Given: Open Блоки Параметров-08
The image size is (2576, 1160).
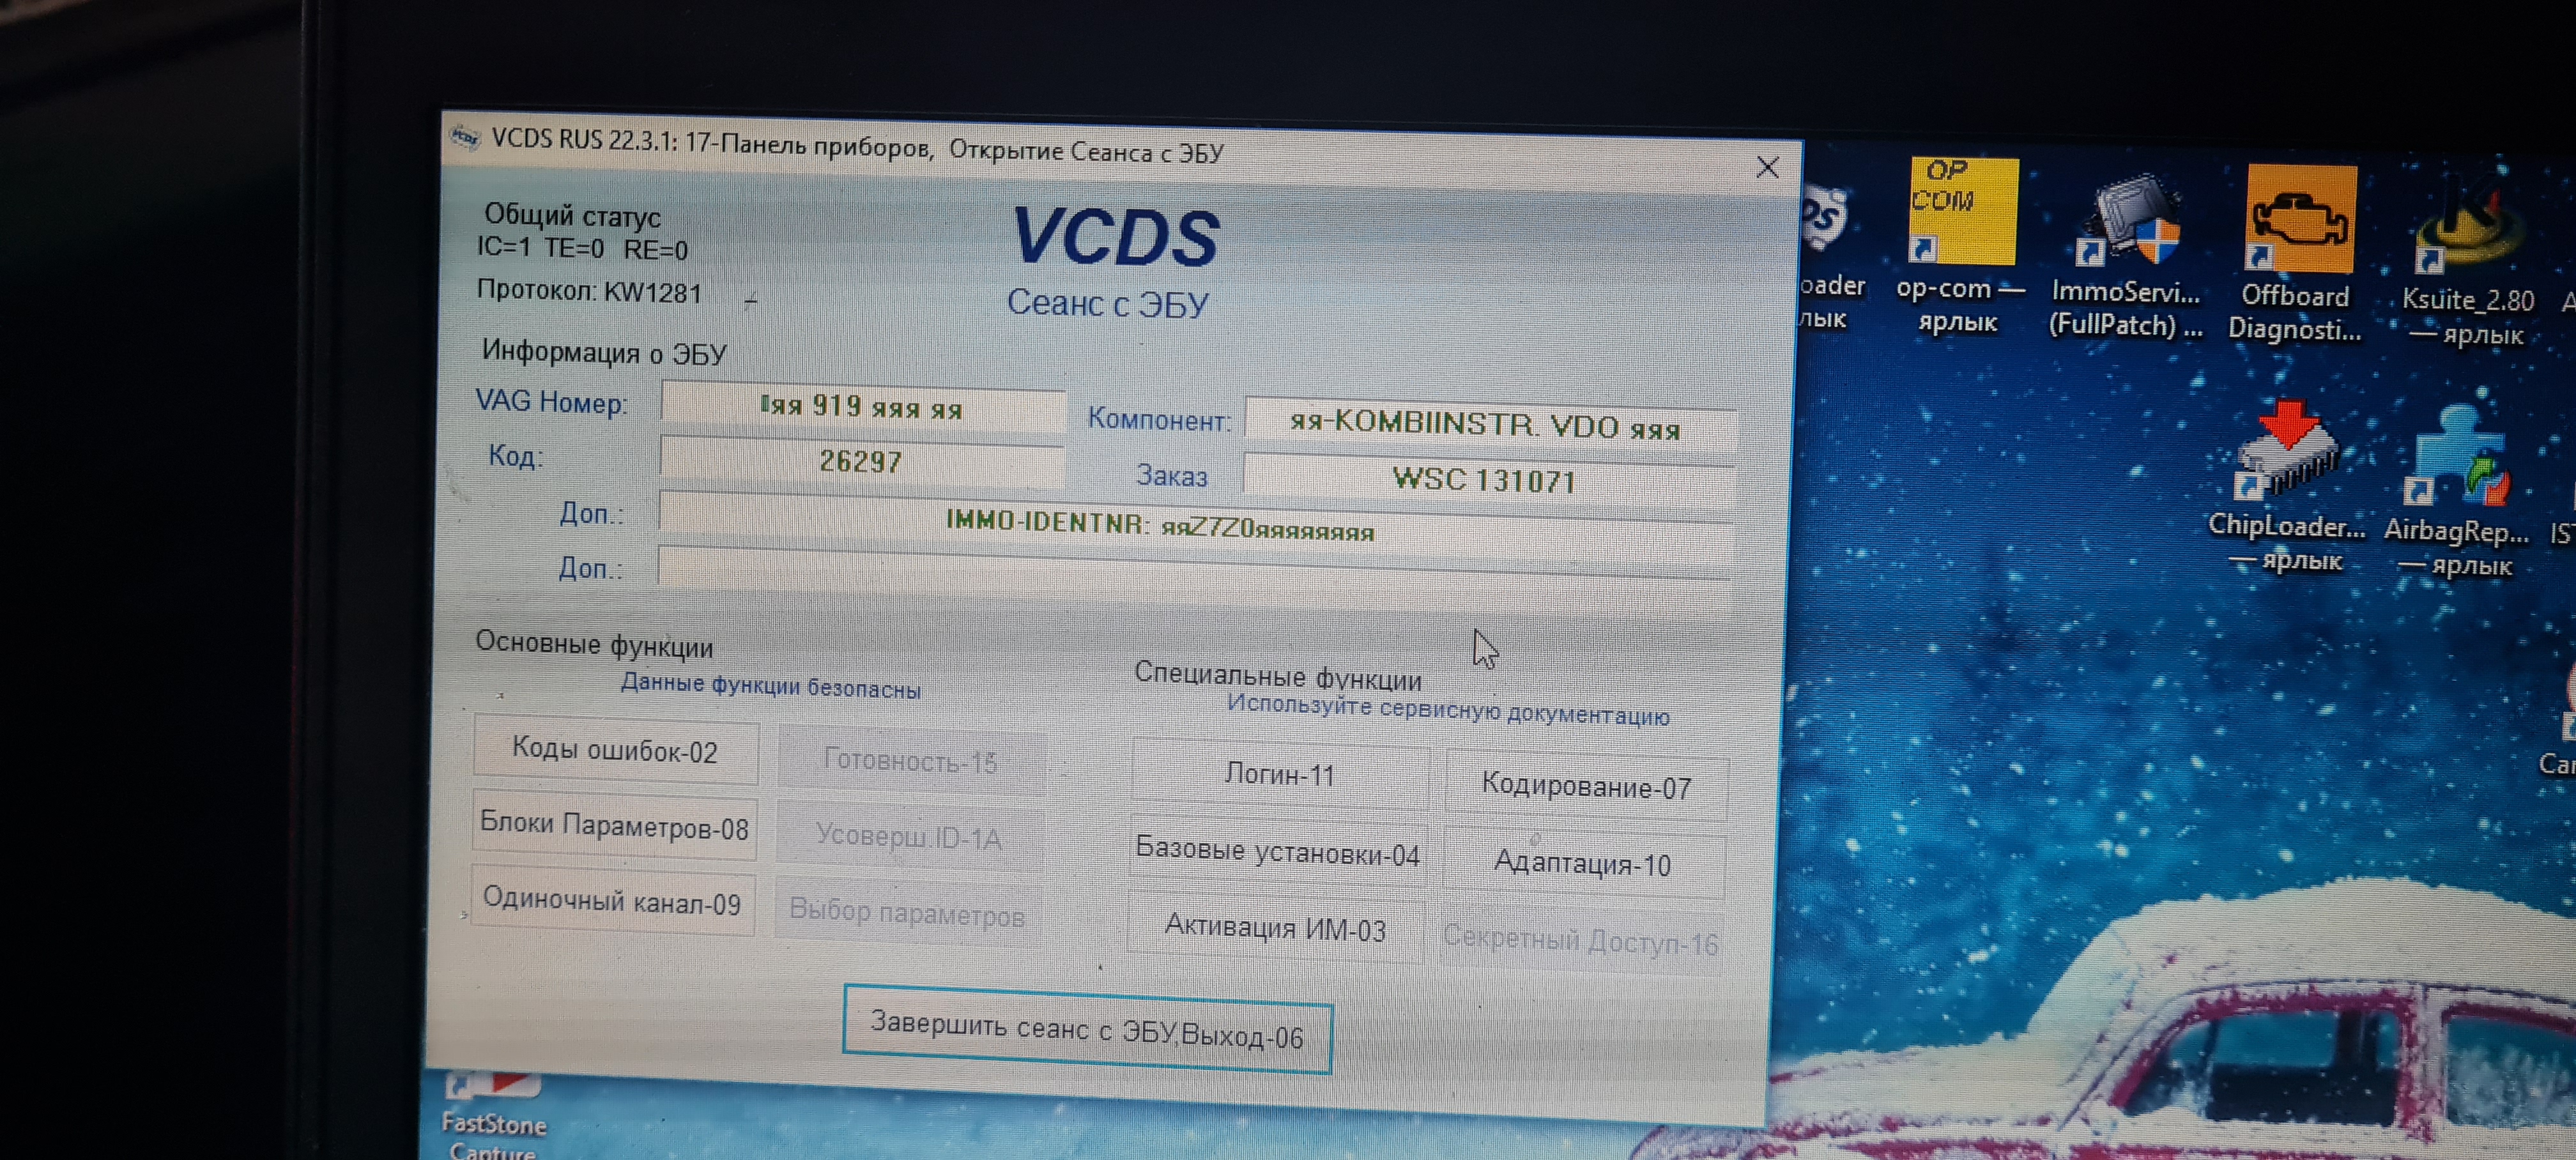Looking at the screenshot, I should [614, 826].
